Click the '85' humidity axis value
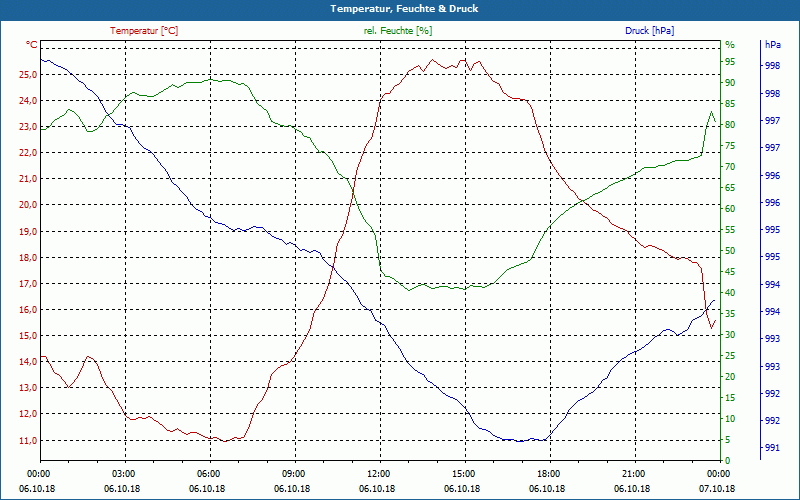The width and height of the screenshot is (800, 500). (730, 104)
